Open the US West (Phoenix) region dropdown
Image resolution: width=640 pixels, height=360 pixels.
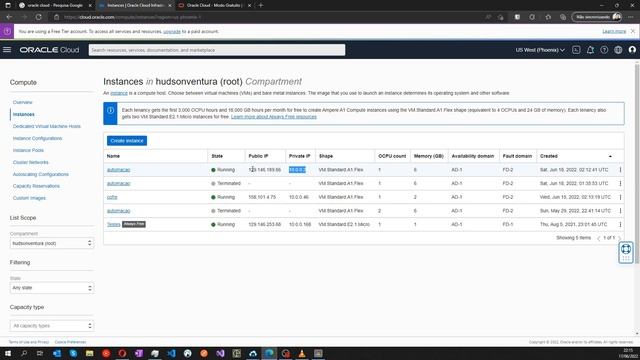(540, 50)
